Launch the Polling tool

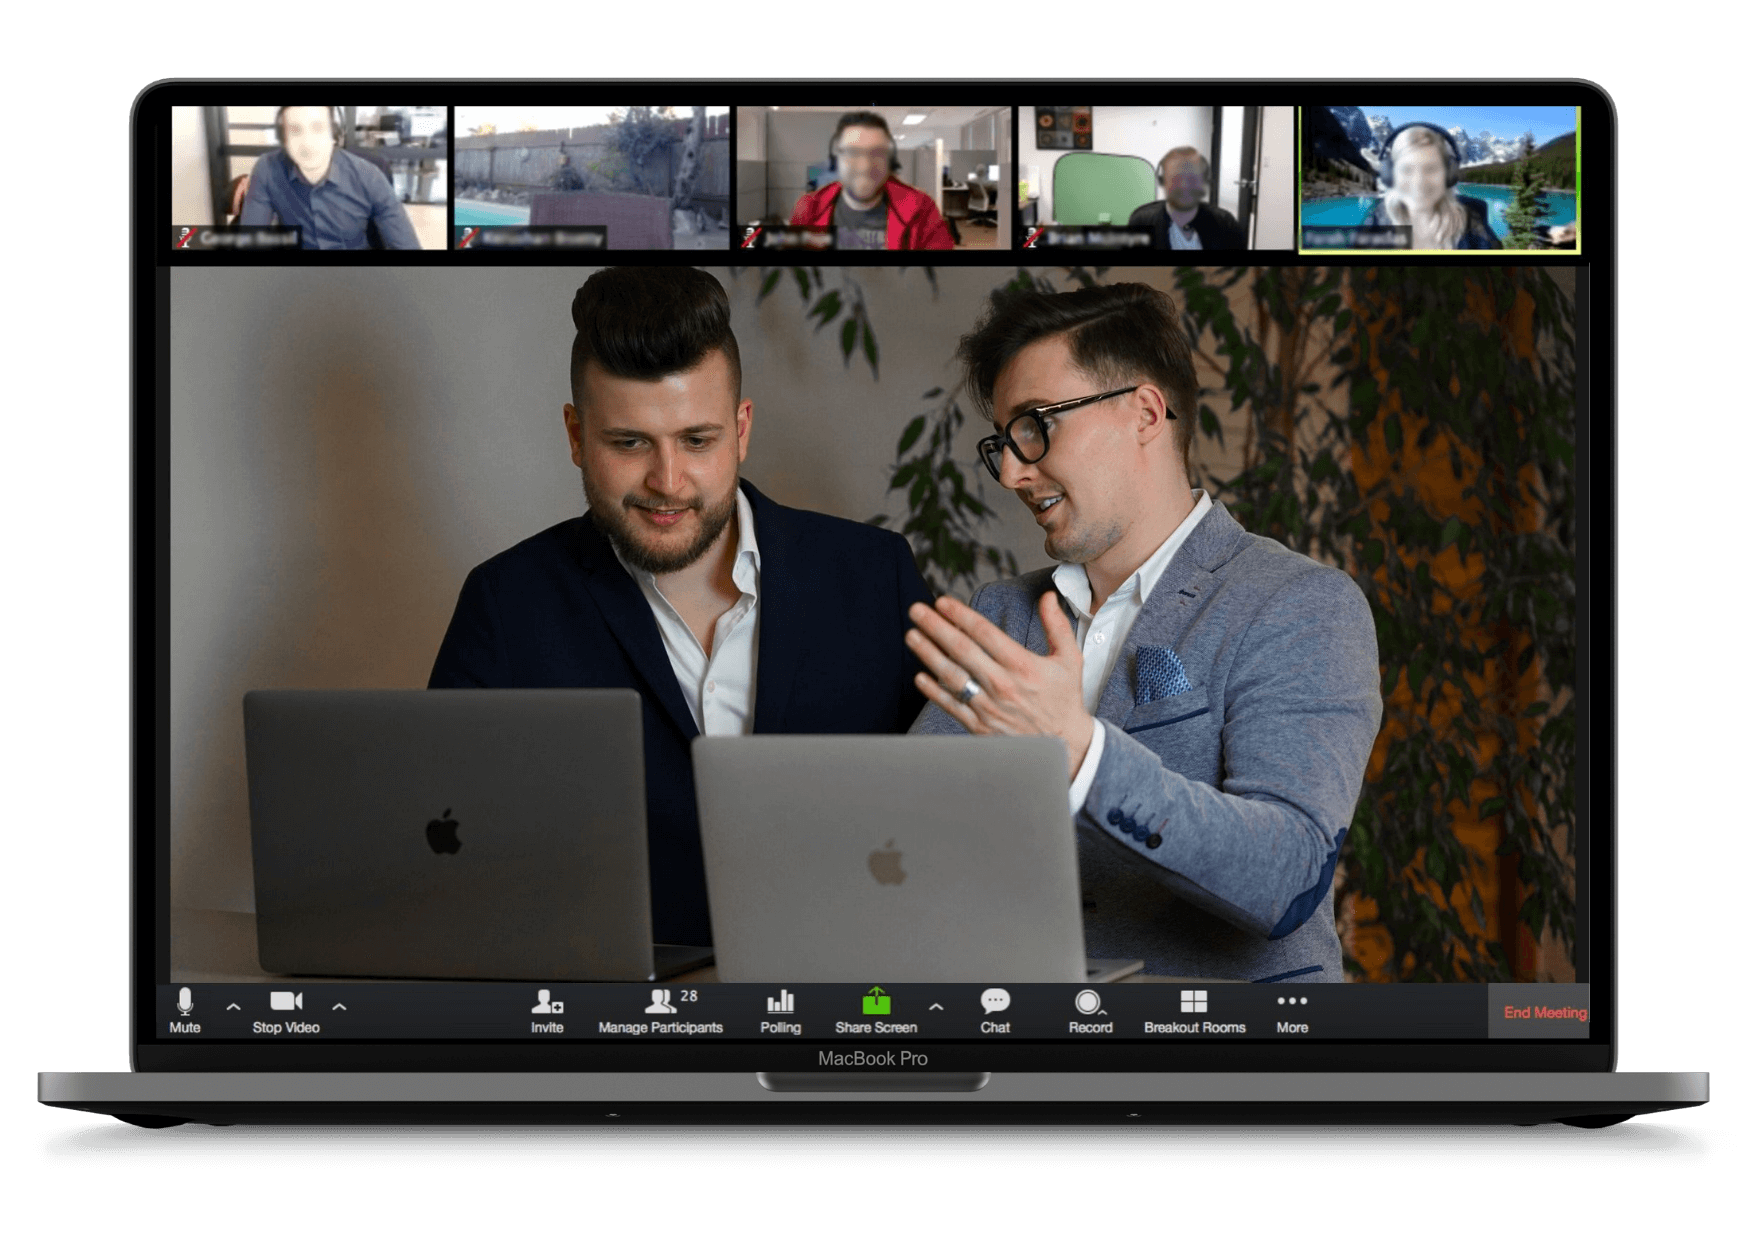[780, 1010]
